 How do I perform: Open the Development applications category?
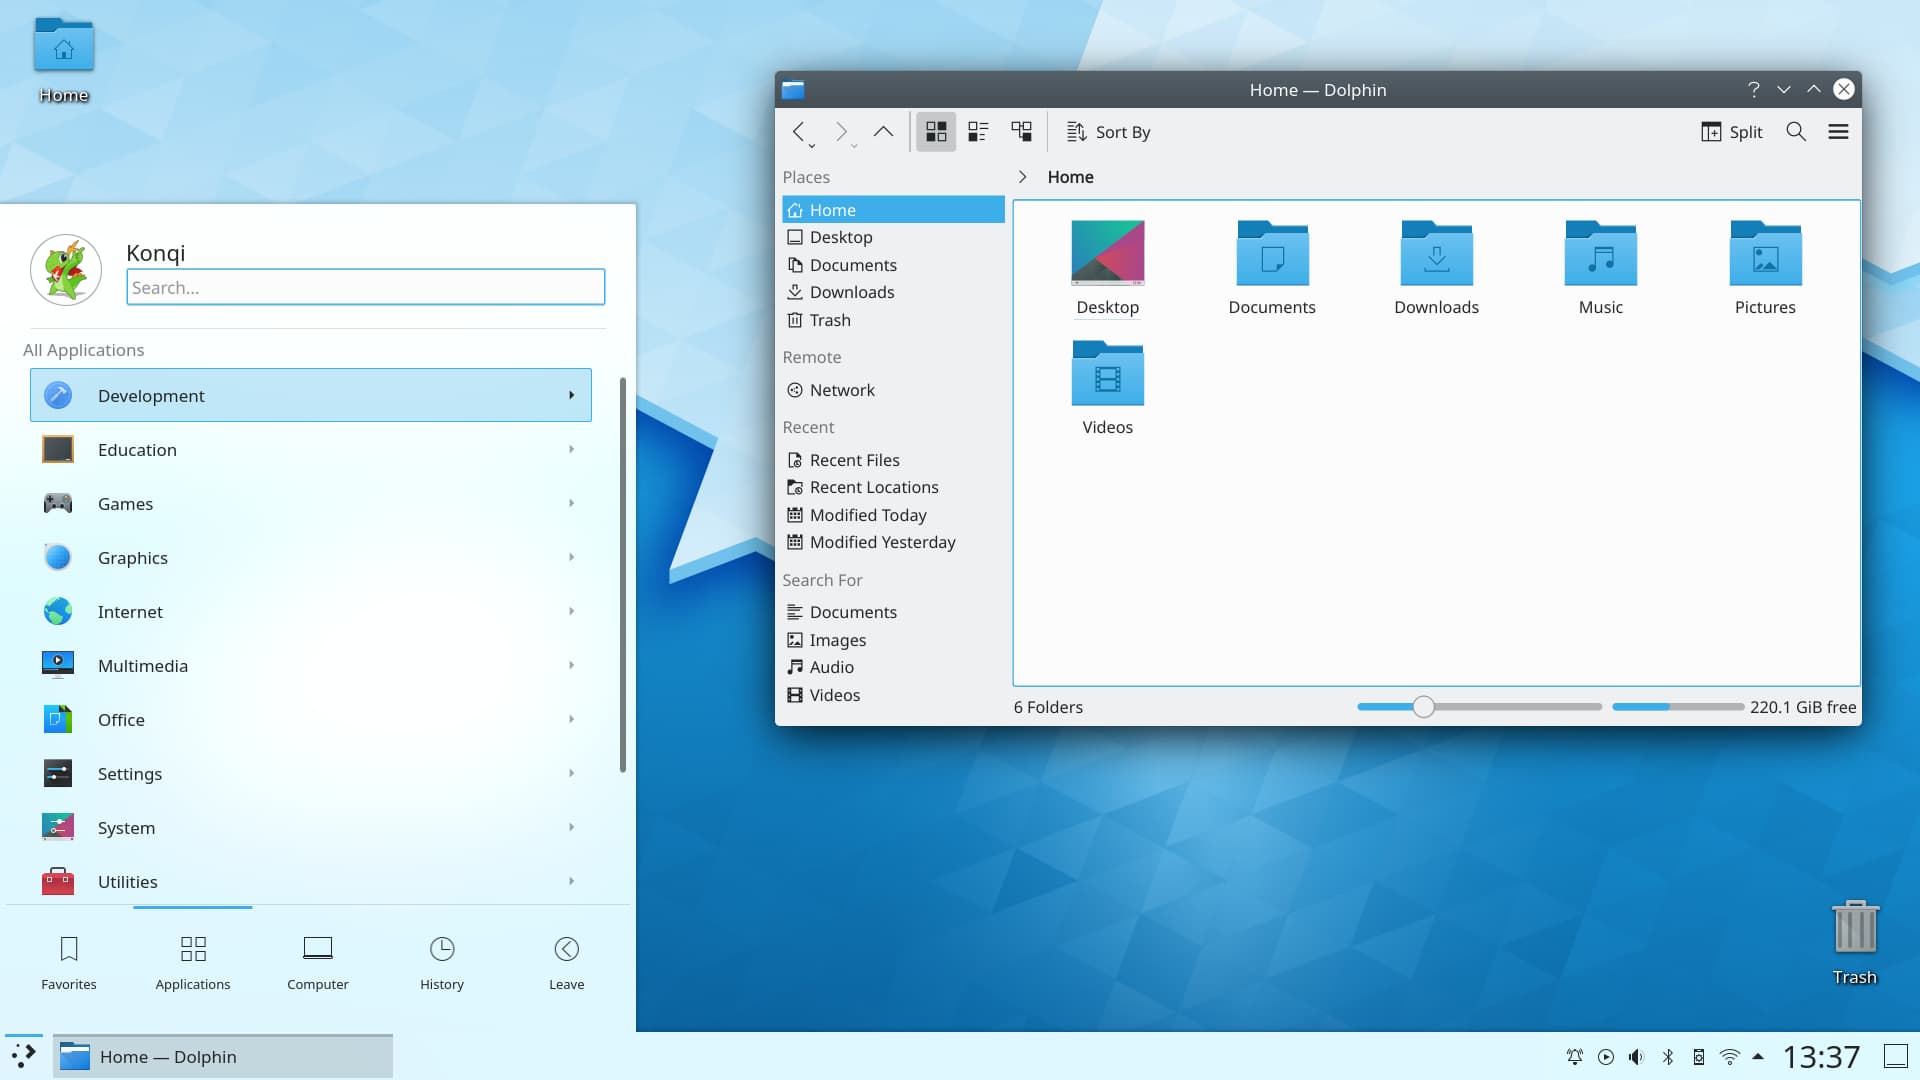point(310,395)
